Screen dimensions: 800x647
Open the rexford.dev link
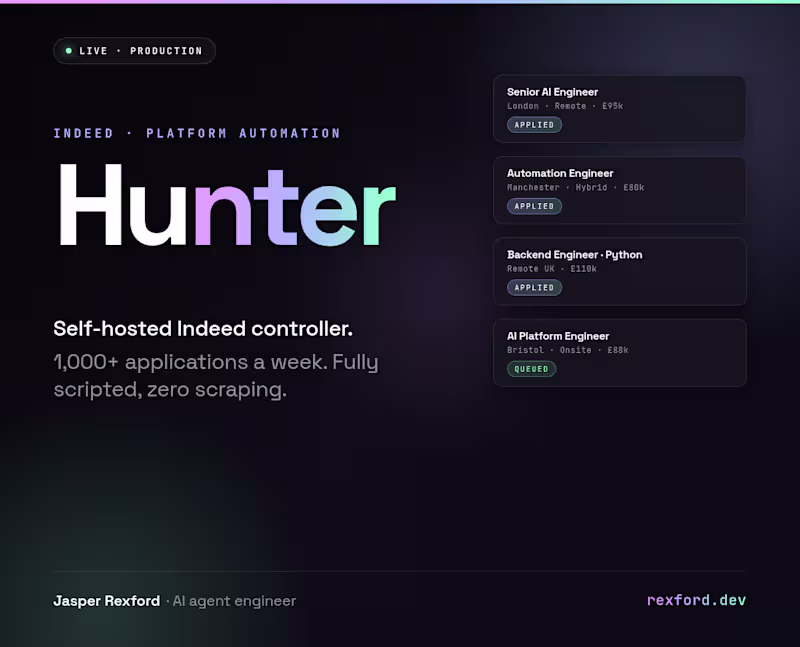click(696, 600)
